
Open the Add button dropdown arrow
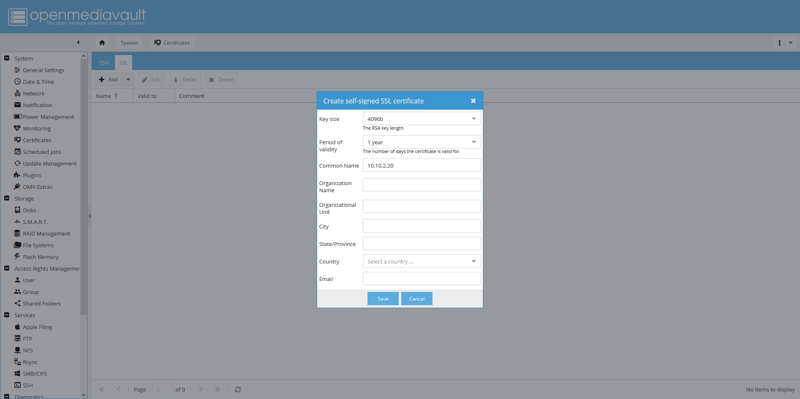click(128, 80)
